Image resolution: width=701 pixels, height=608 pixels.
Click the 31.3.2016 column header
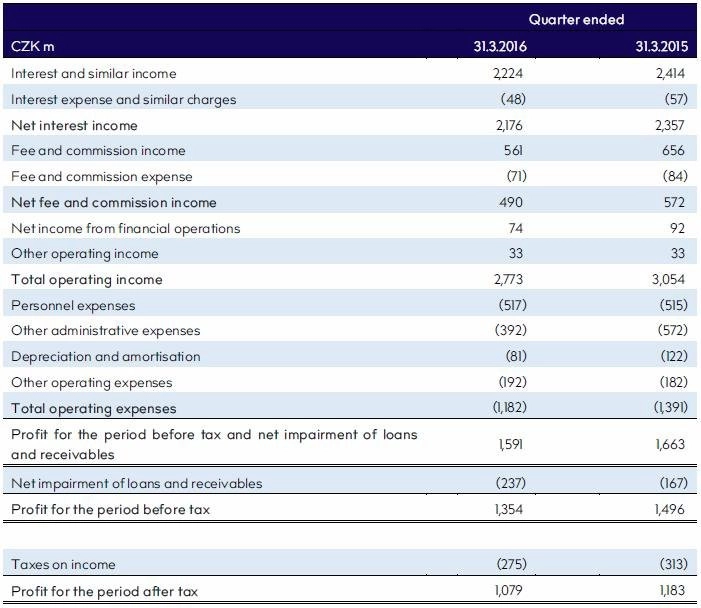[x=500, y=46]
